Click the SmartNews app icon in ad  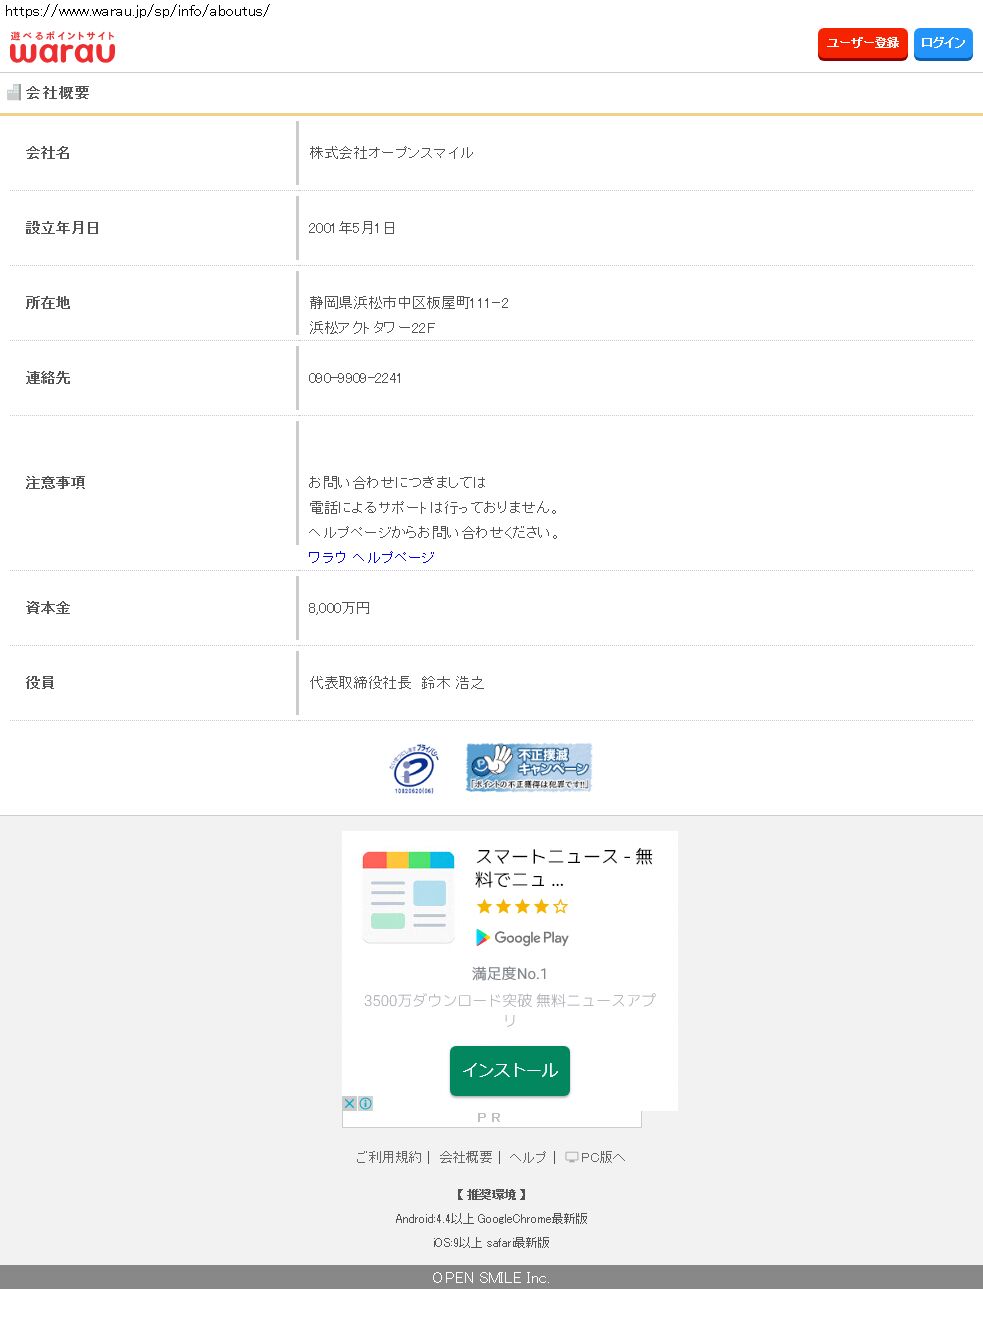[408, 897]
